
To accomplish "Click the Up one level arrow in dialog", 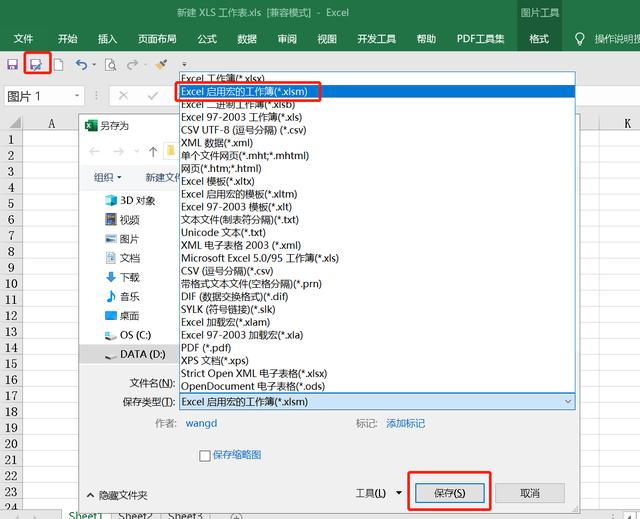I will (153, 152).
